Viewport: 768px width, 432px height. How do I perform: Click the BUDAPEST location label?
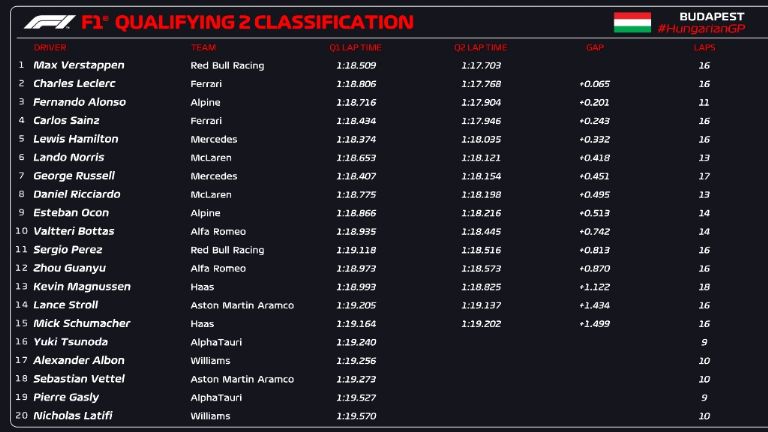click(711, 16)
